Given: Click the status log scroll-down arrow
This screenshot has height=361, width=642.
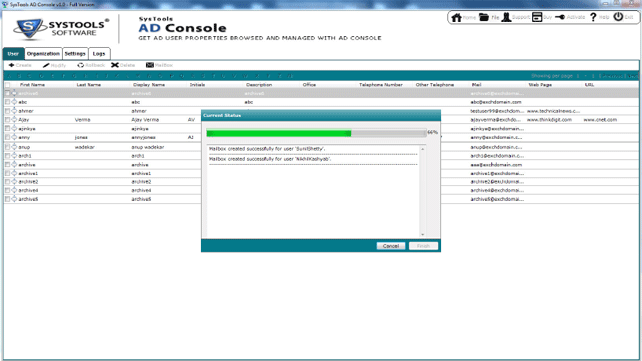Looking at the screenshot, I should [423, 235].
